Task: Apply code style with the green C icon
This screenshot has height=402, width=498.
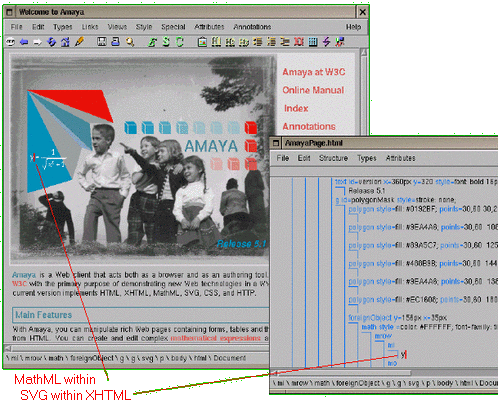Action: (180, 42)
